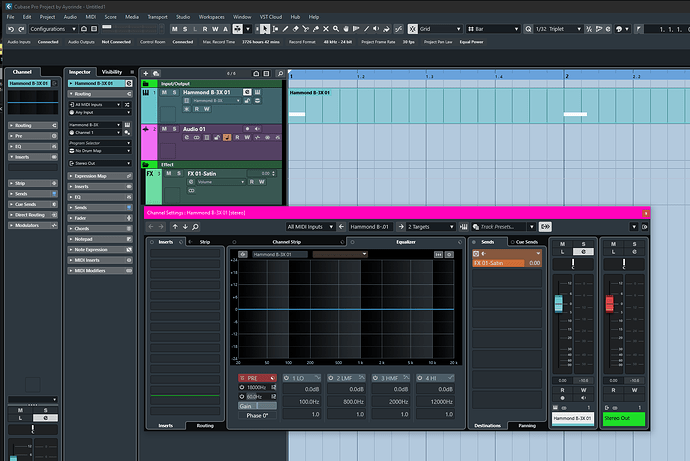Switch to the Routing tab below Inserts
Viewport: 690px width, 461px height.
coord(205,425)
